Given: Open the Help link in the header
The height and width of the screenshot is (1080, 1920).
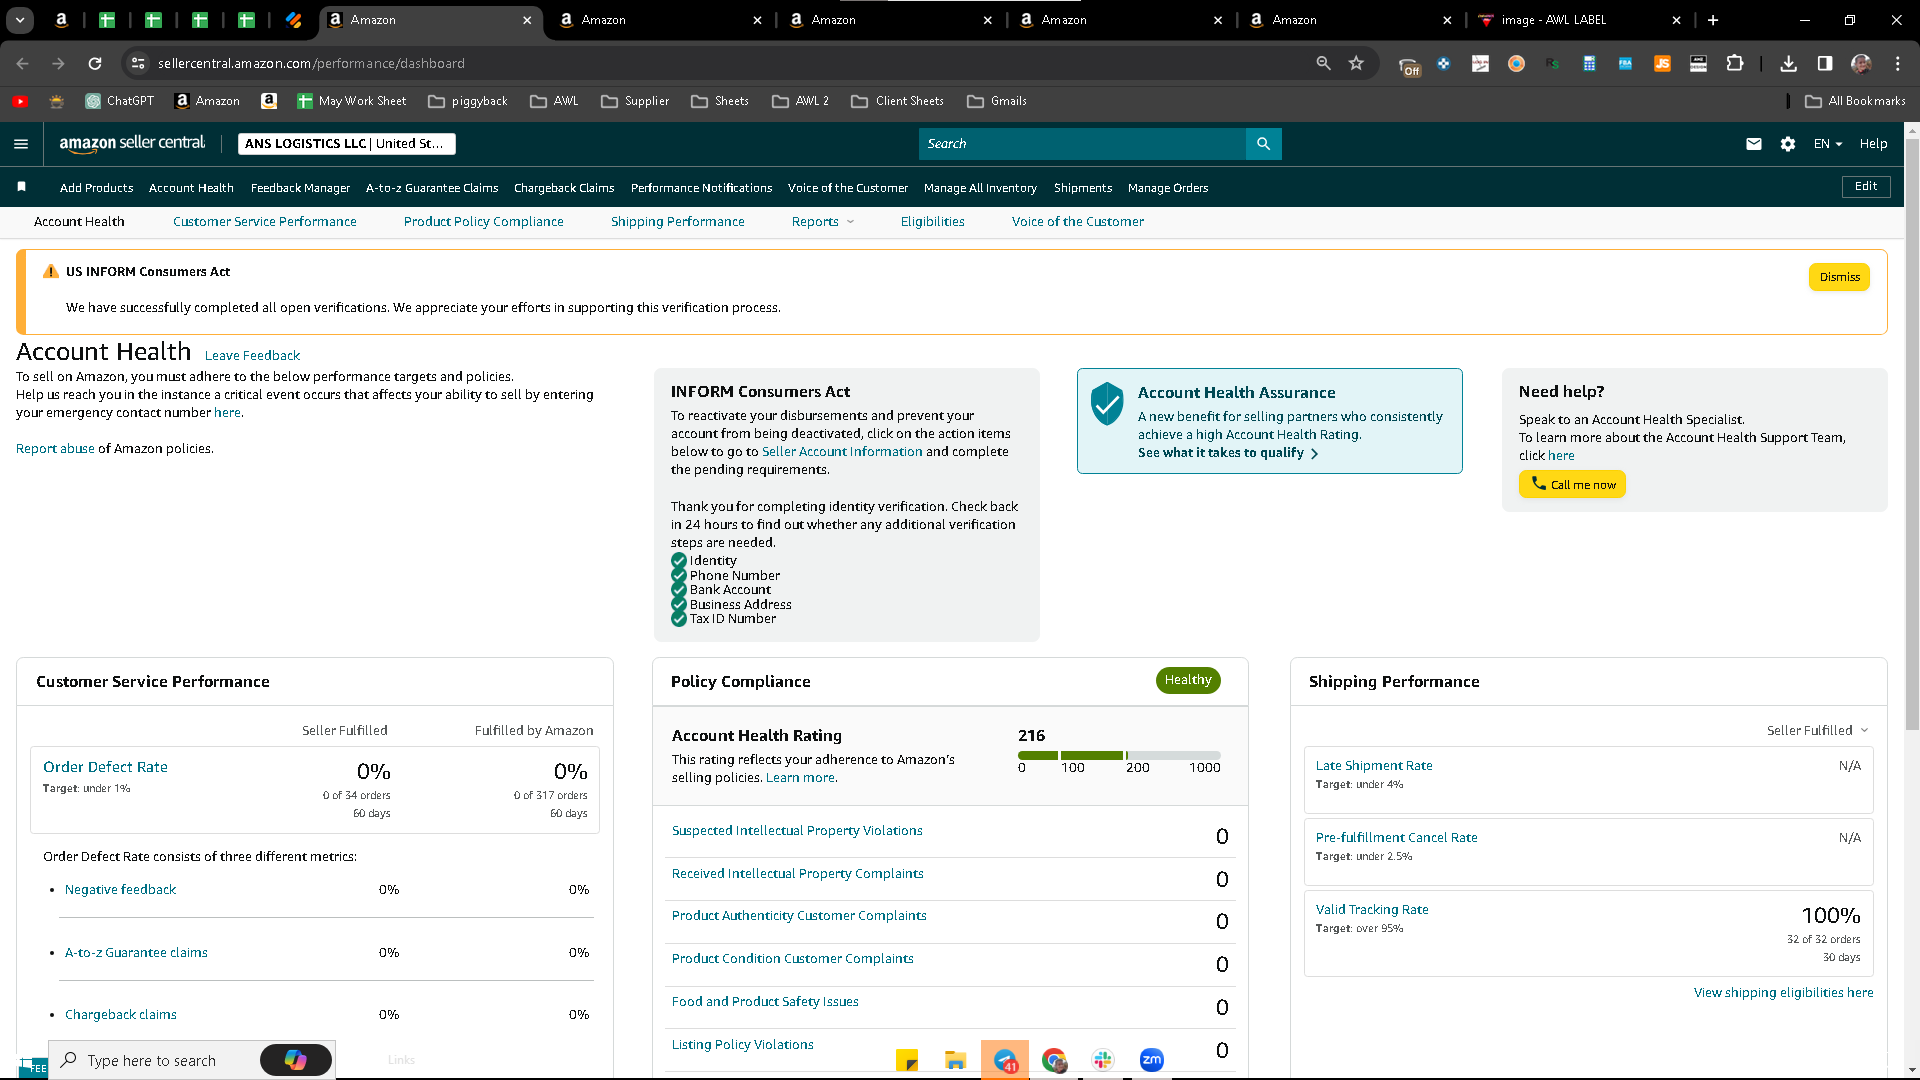Looking at the screenshot, I should tap(1873, 144).
